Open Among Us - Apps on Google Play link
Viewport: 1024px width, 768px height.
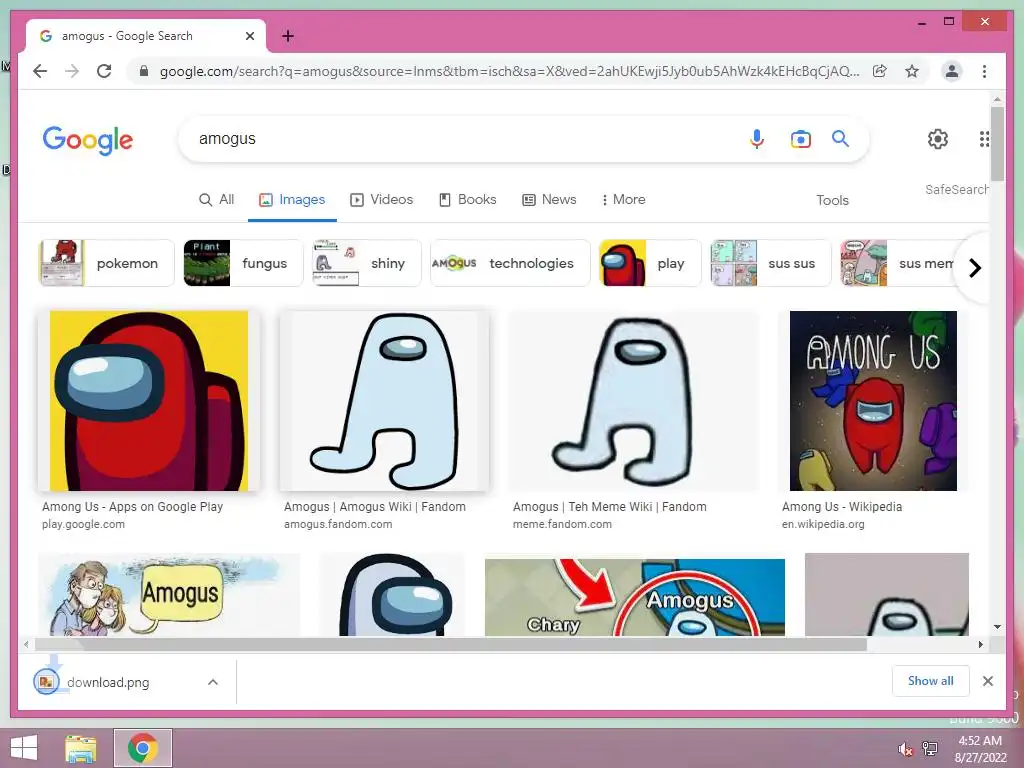pos(133,507)
